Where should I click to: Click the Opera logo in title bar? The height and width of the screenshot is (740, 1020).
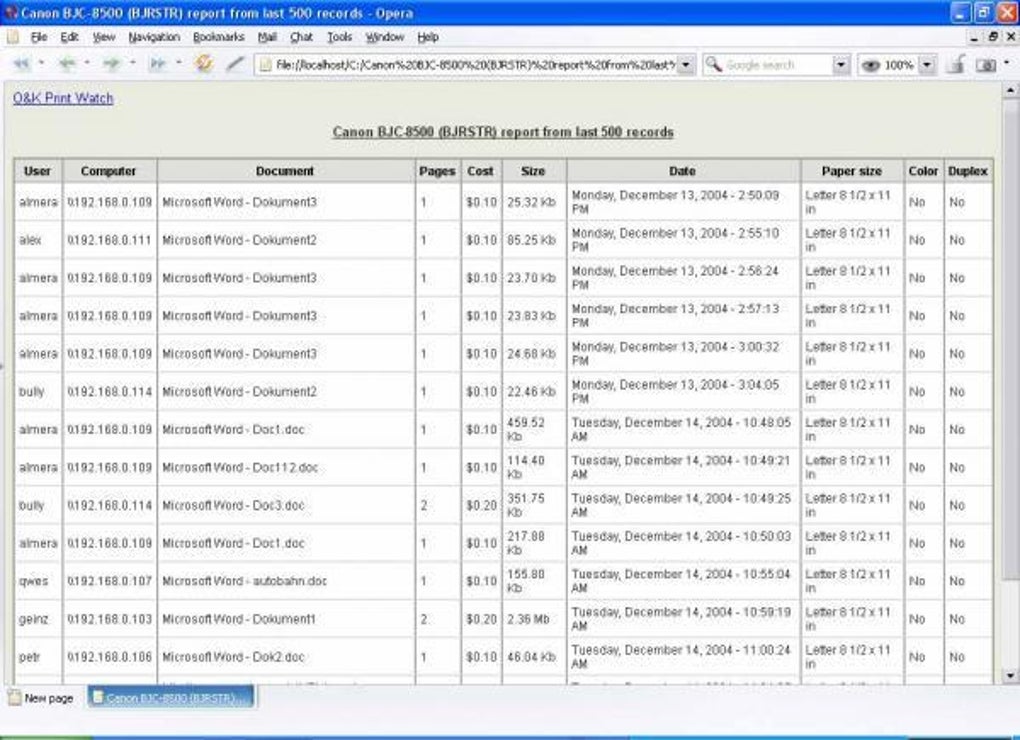pos(10,13)
